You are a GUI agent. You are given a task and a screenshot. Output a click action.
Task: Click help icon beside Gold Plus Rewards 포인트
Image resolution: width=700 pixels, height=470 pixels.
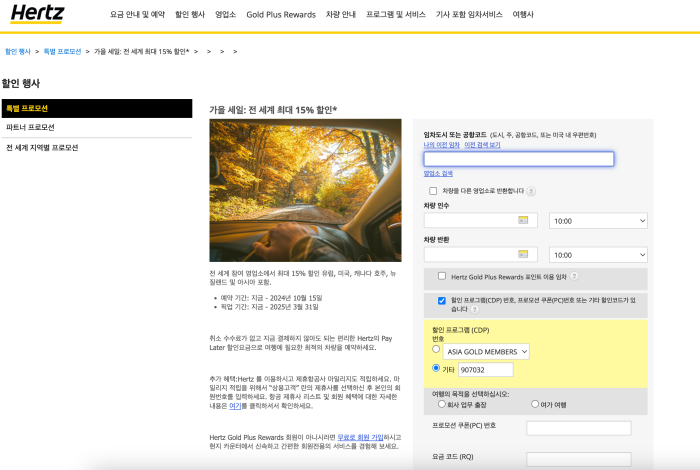575,276
